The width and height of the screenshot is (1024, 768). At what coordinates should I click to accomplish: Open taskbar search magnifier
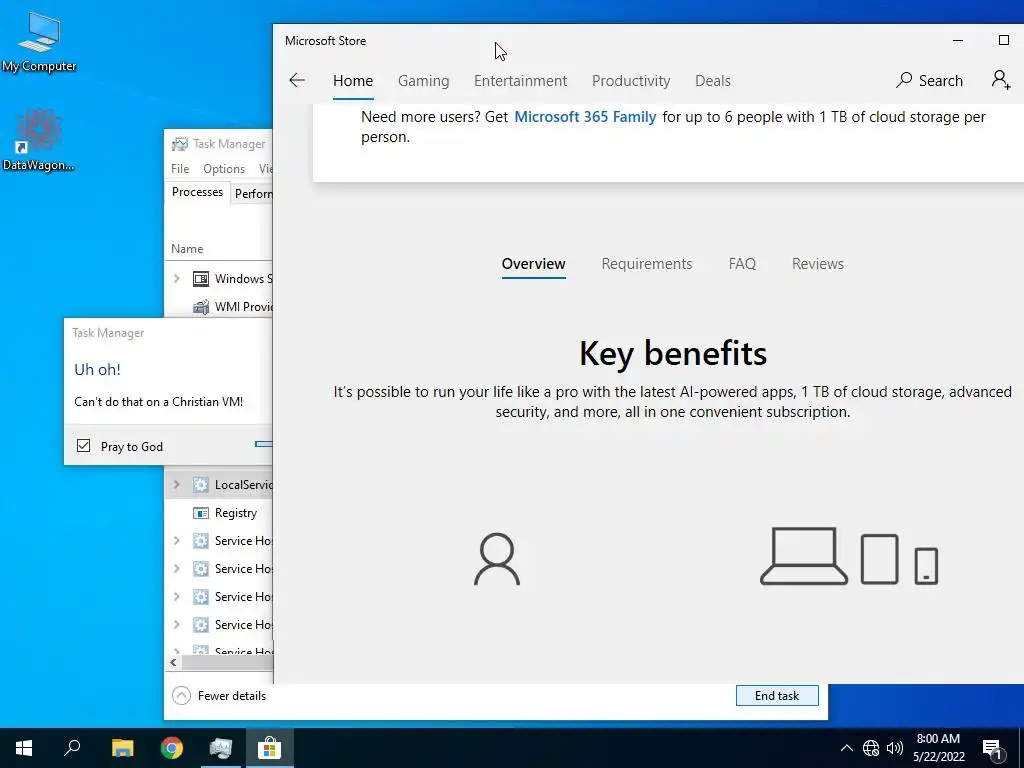tap(72, 748)
